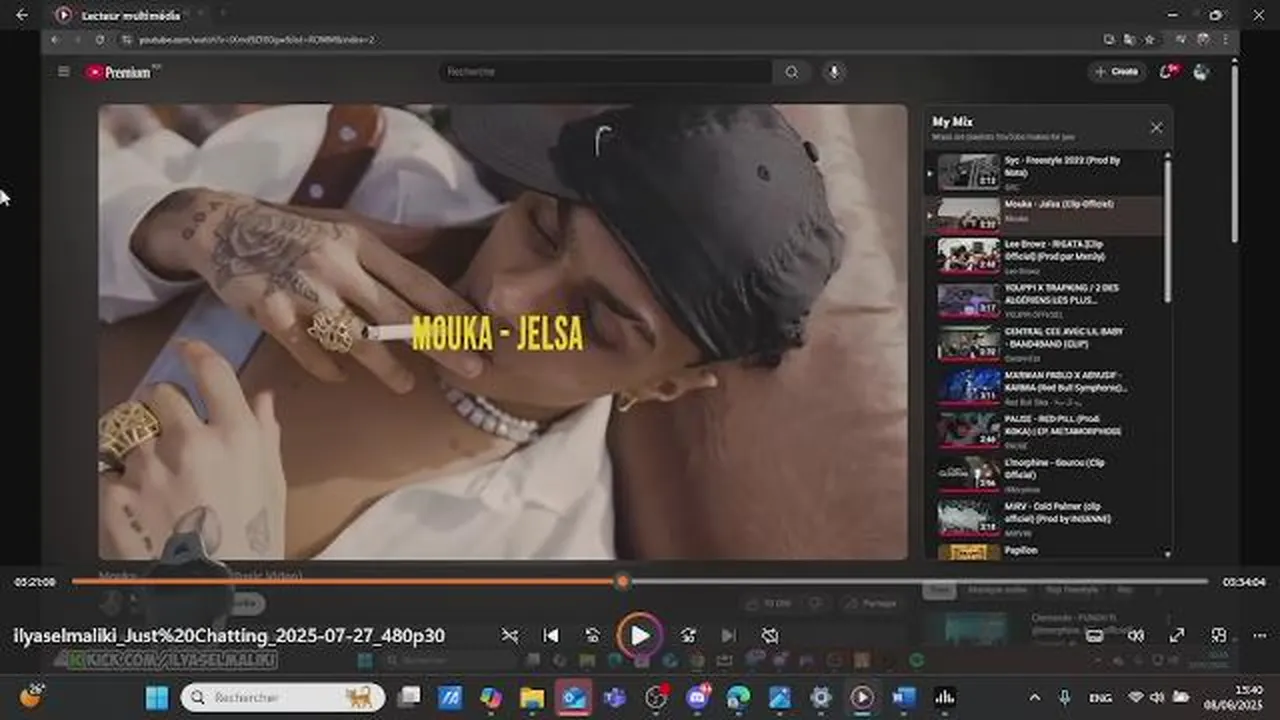Choose the CENTRAL CEE AVEC LIL BABY video
Viewport: 1280px width, 720px height.
[x=1044, y=343]
